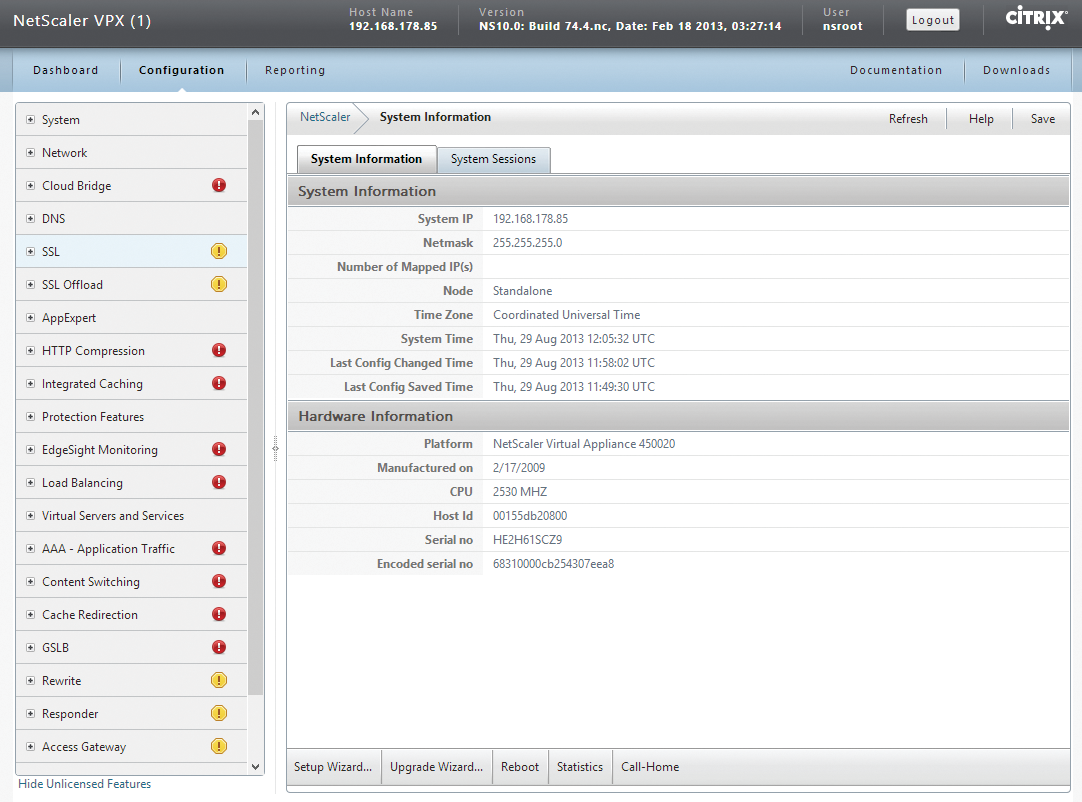Click the Platform value NetScaler Virtual Appliance 450020

click(584, 444)
